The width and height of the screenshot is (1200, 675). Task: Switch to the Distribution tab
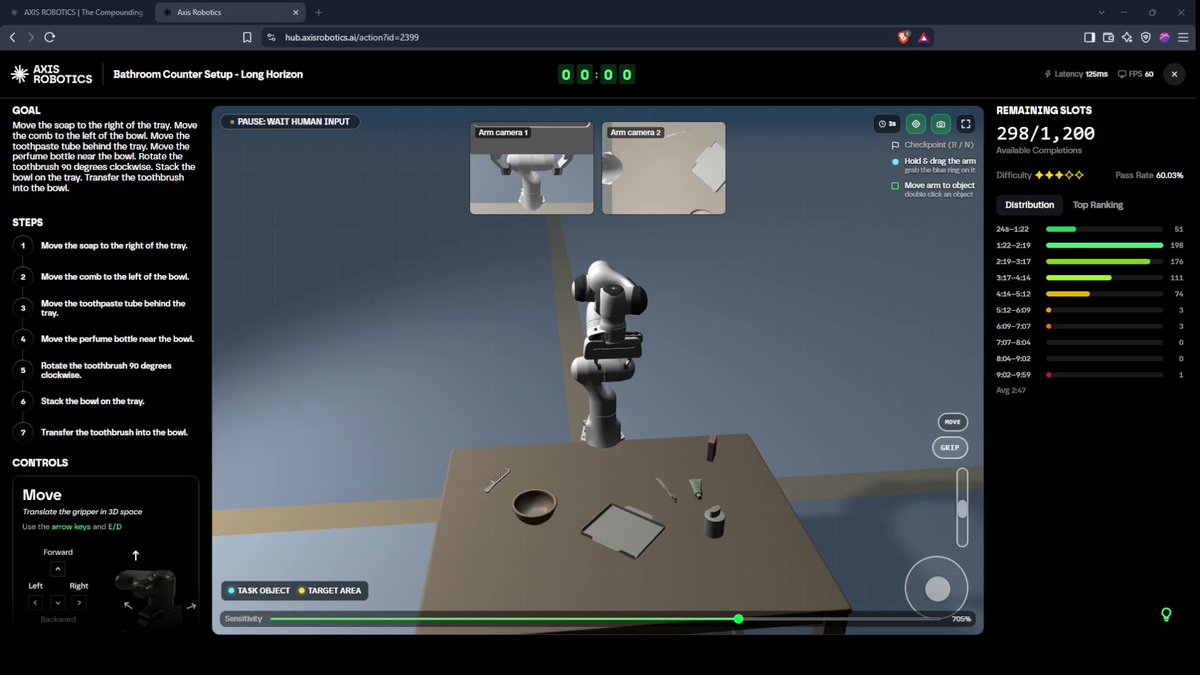[x=1029, y=205]
